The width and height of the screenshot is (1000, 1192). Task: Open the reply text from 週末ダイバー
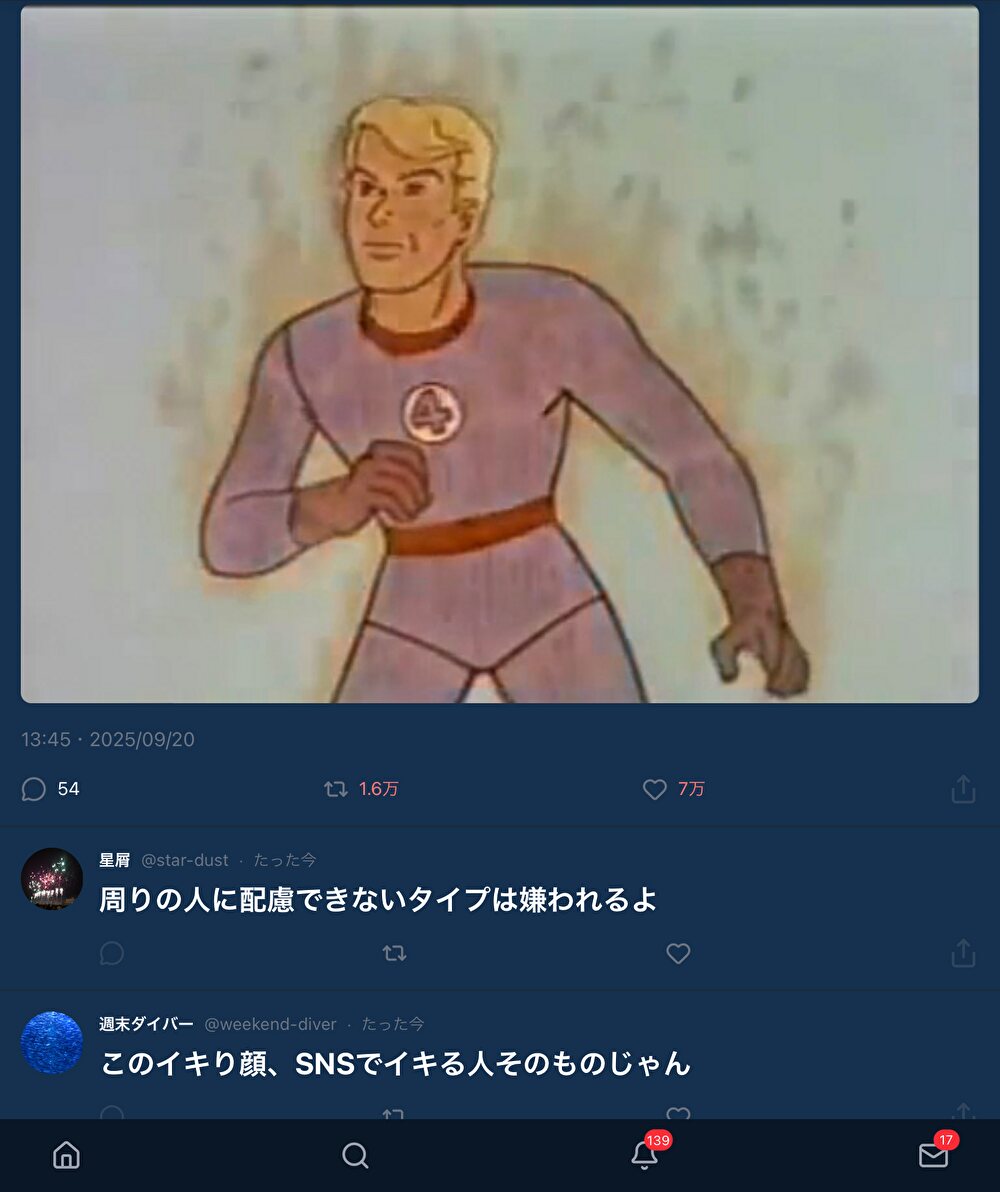pos(395,1064)
